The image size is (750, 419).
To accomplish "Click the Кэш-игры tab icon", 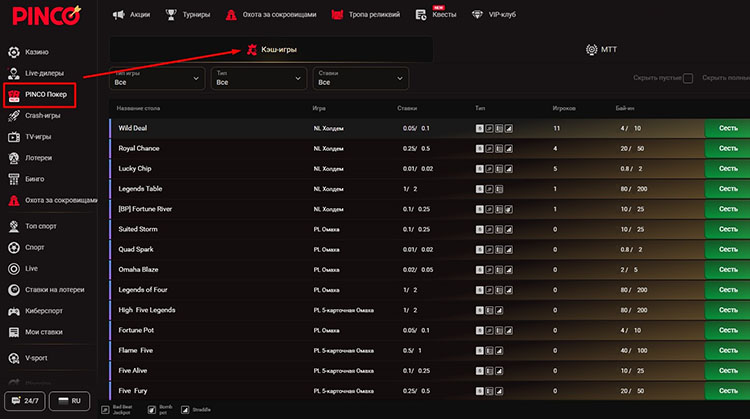I will pos(252,49).
